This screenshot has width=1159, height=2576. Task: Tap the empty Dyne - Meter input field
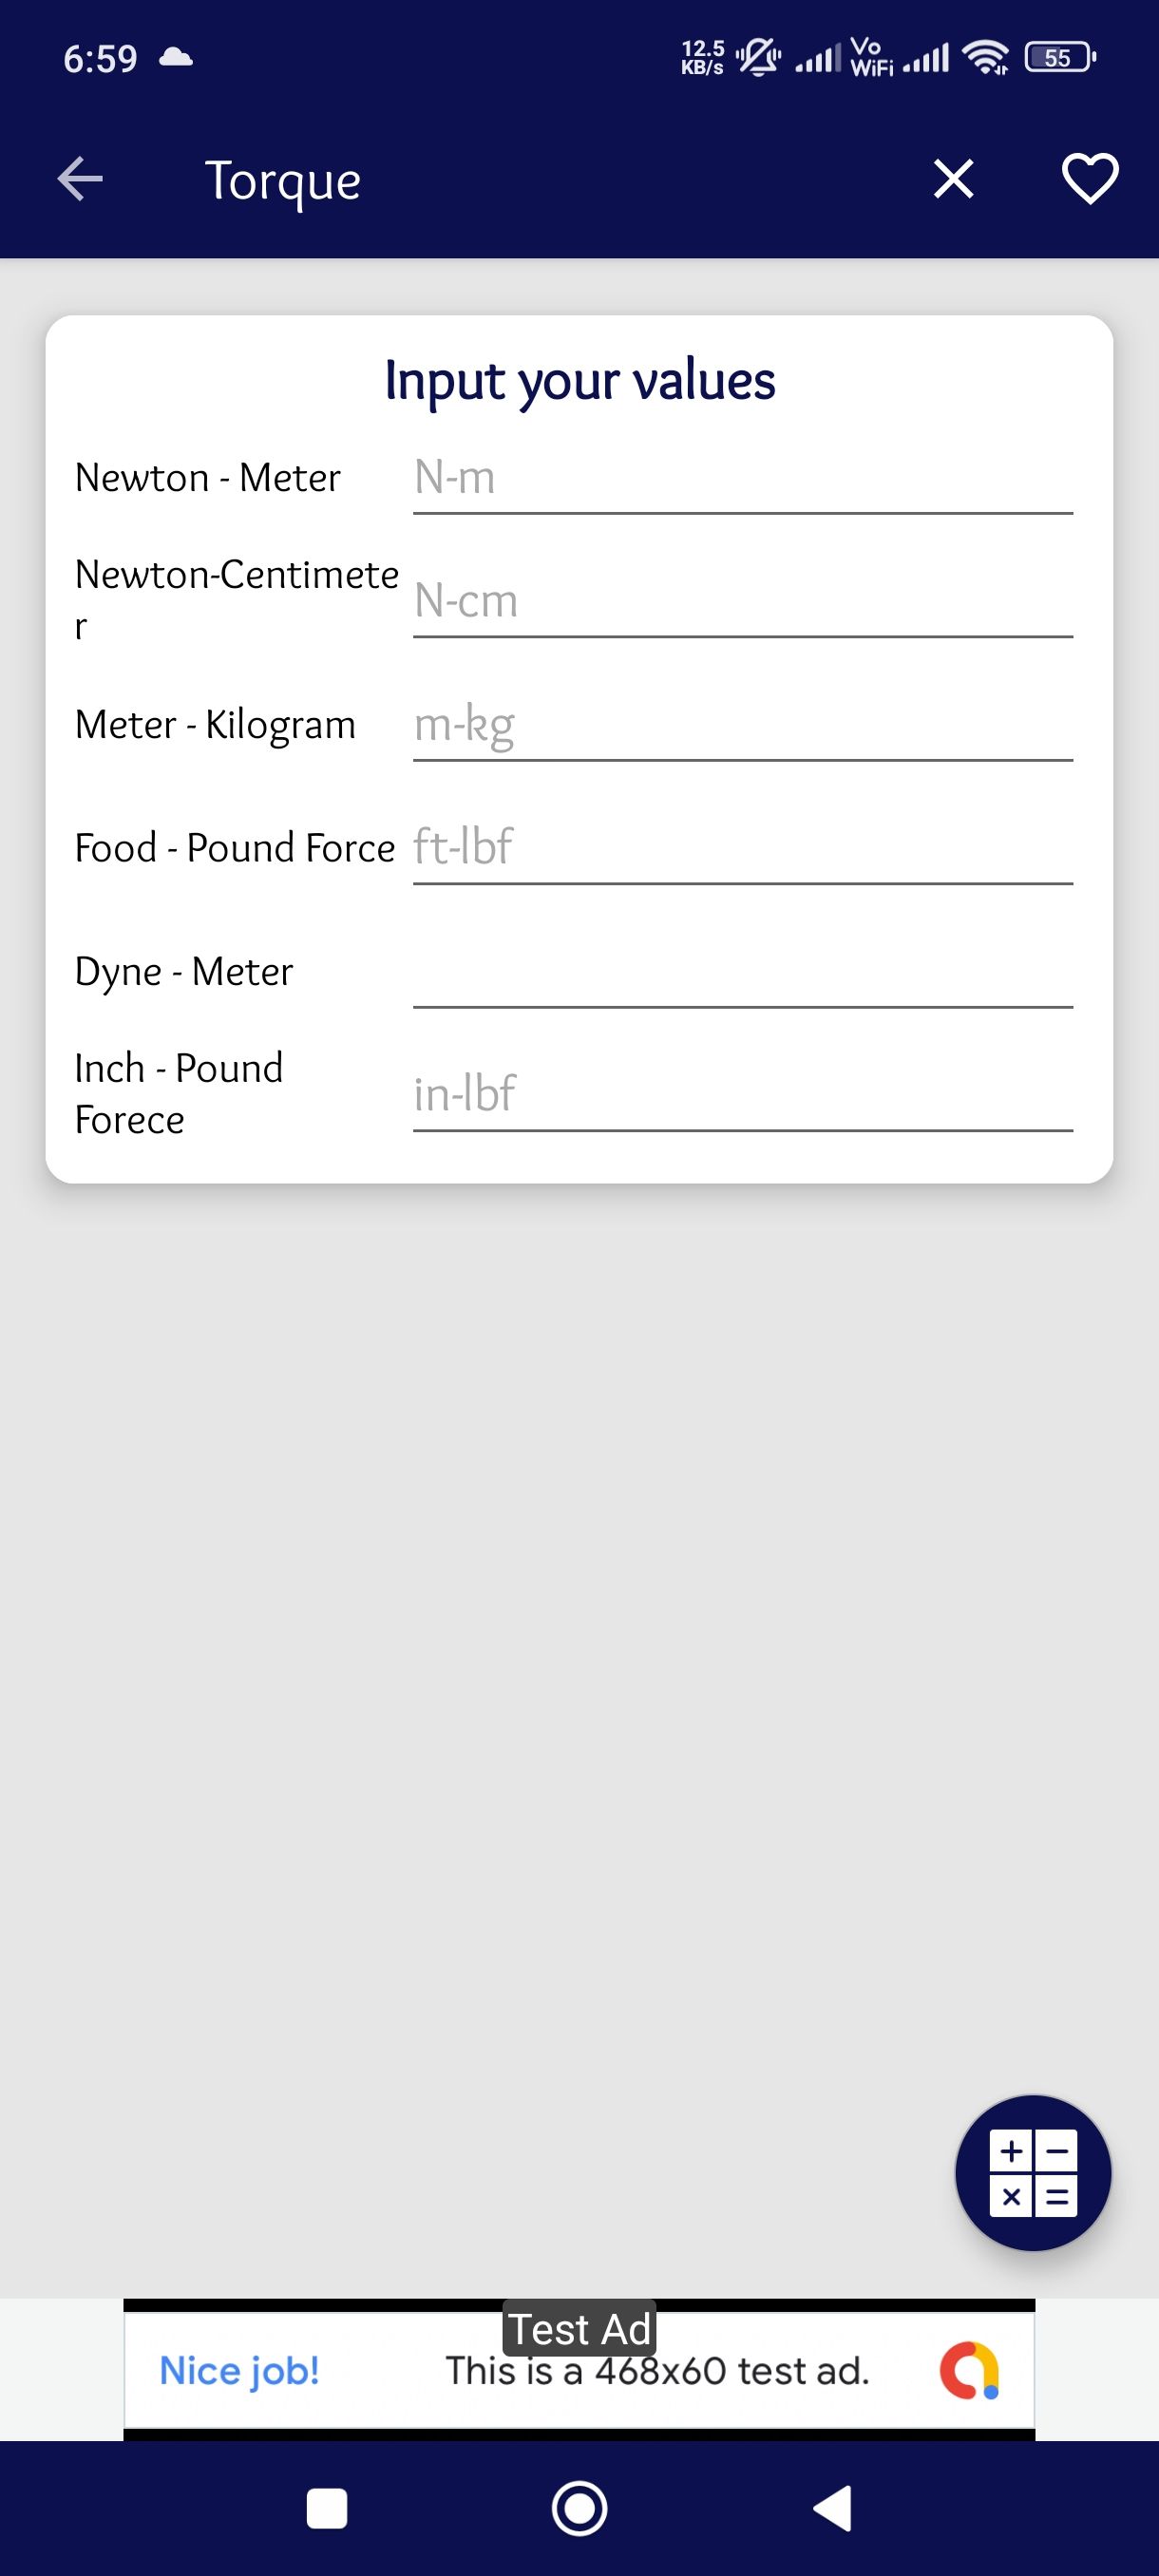[x=742, y=973]
